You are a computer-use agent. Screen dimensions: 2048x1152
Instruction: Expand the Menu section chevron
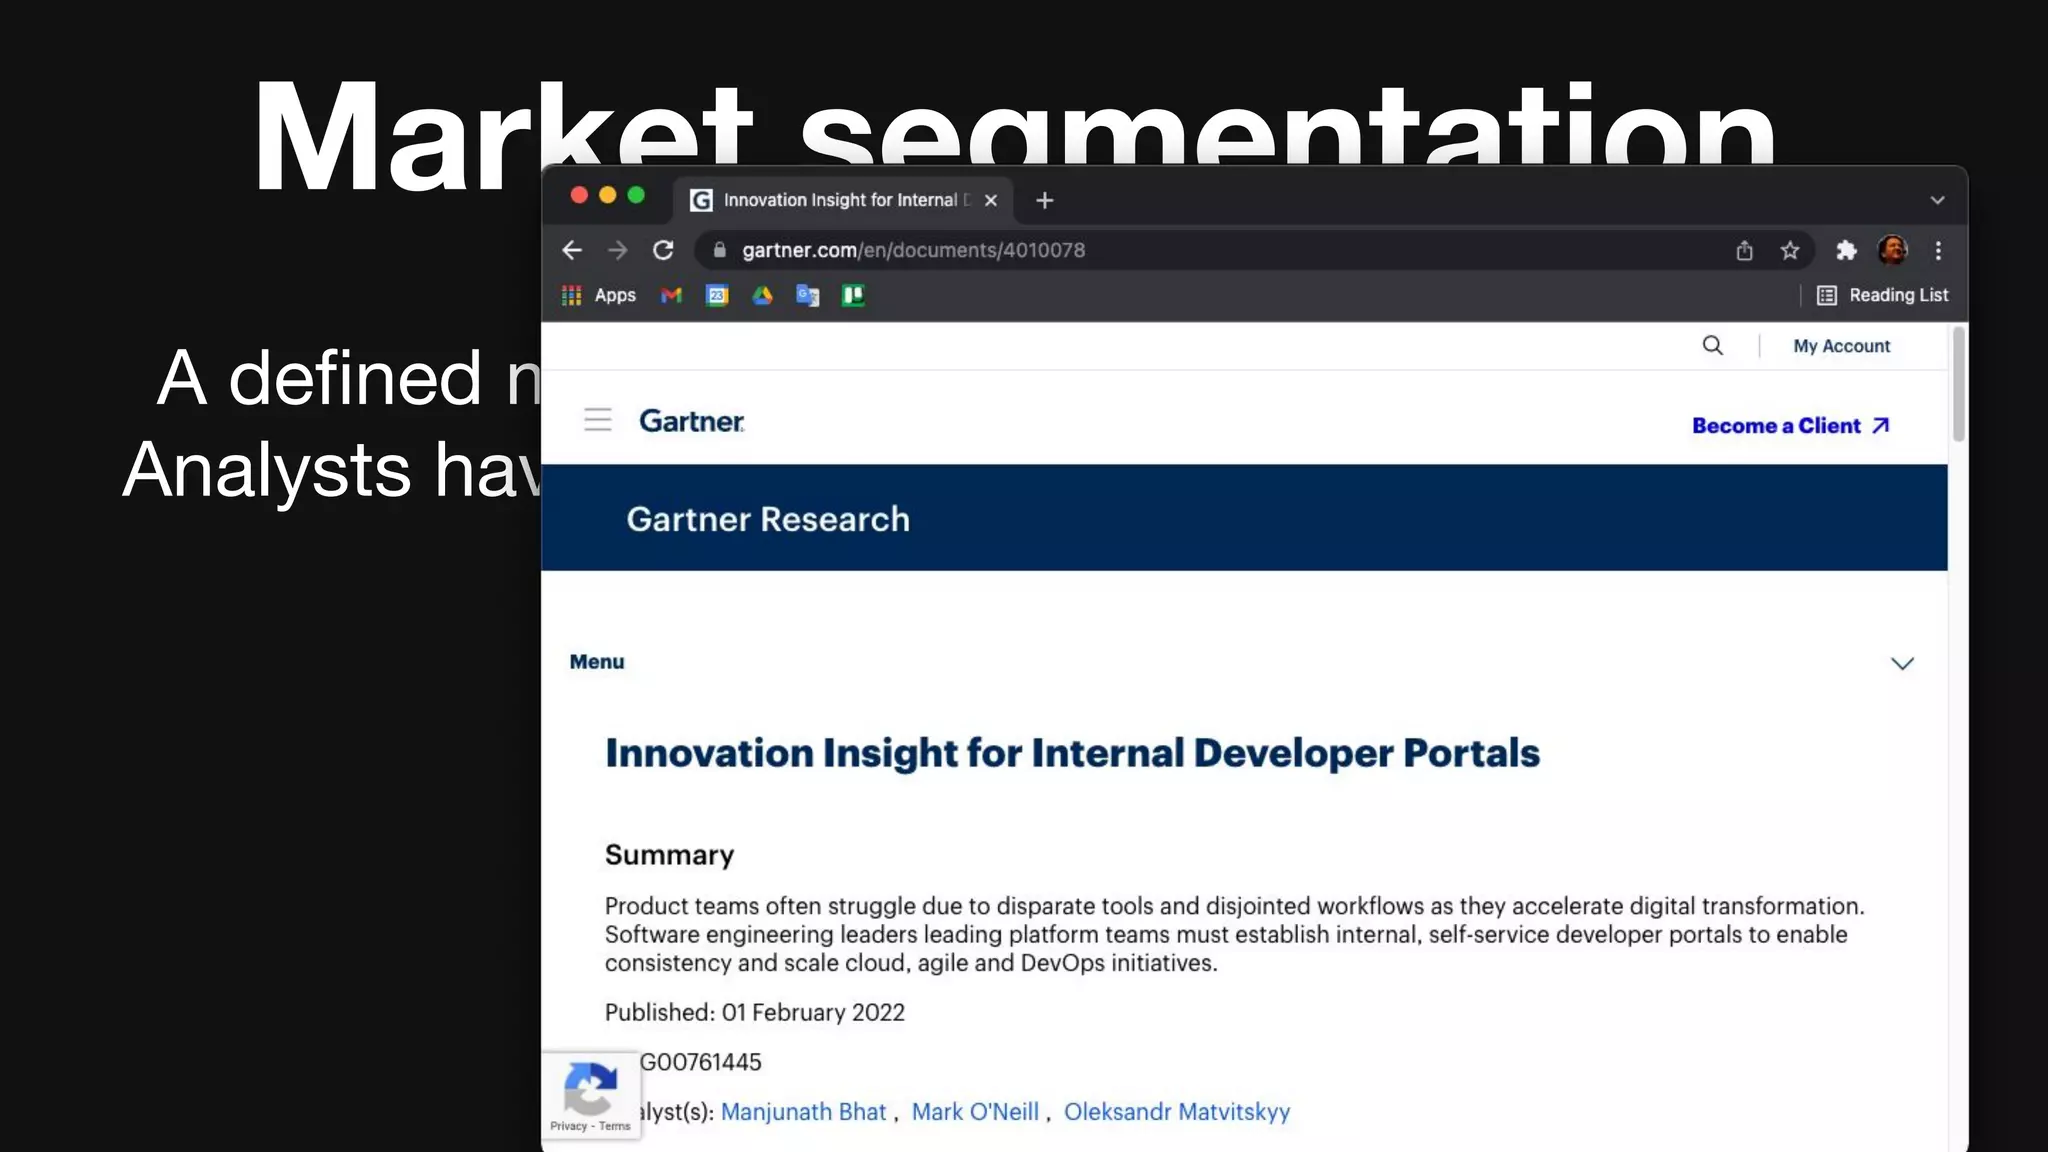pos(1902,663)
